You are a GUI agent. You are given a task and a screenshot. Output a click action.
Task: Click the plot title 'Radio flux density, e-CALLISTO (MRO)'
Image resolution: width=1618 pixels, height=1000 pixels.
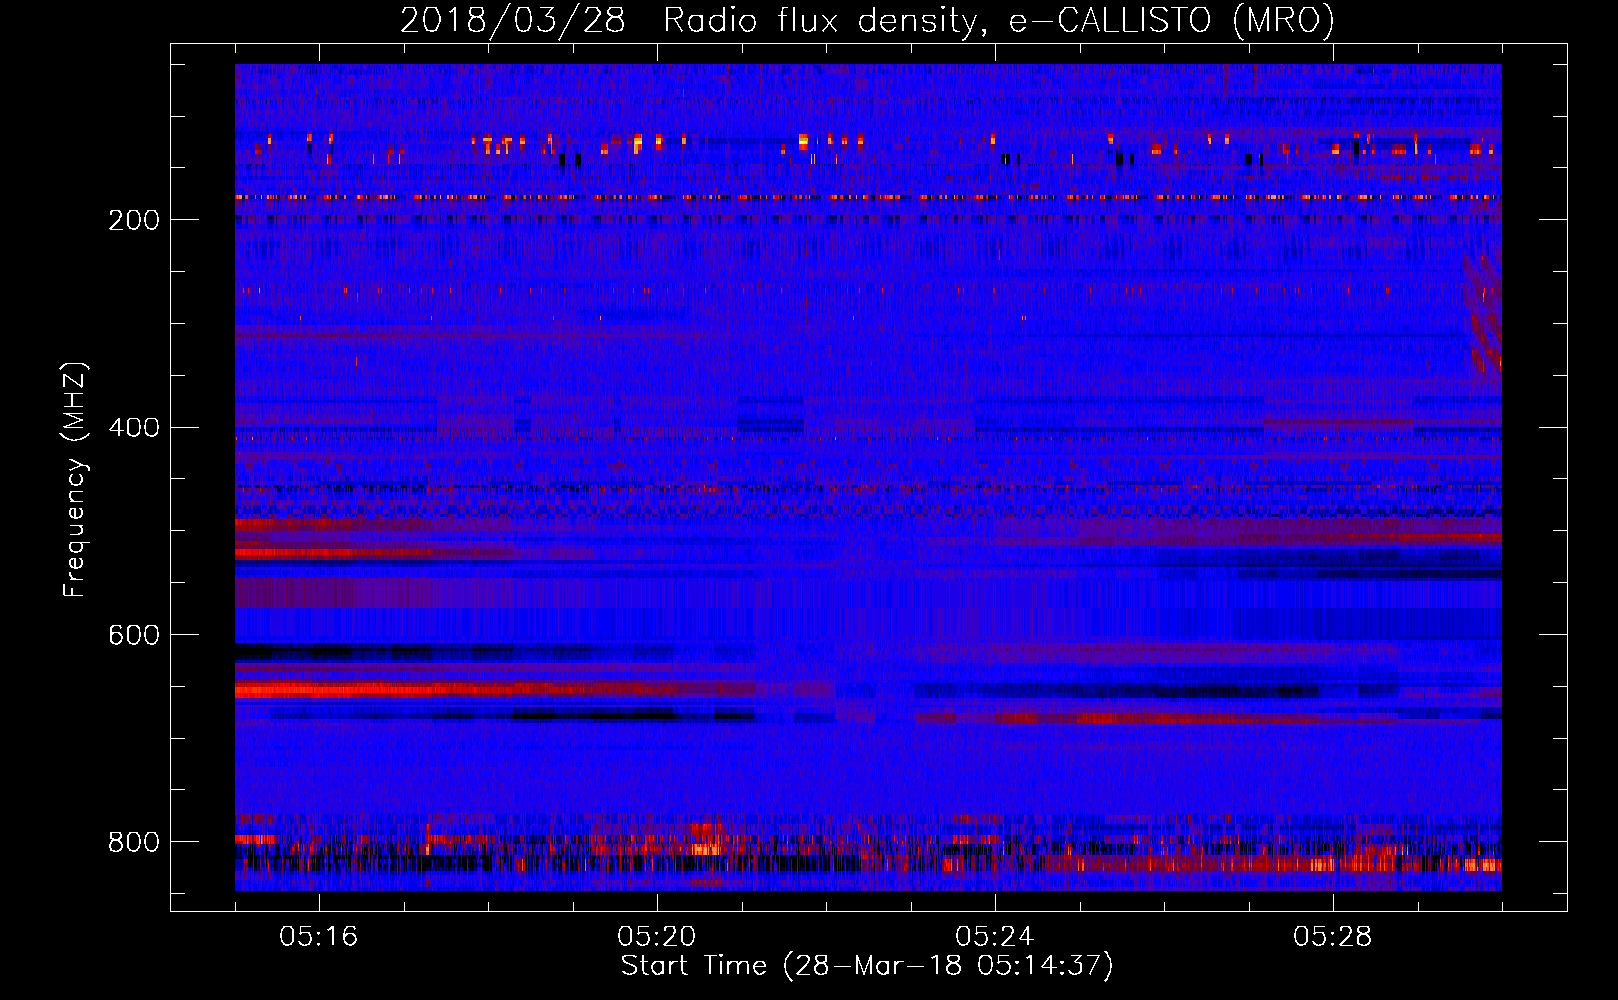[999, 21]
